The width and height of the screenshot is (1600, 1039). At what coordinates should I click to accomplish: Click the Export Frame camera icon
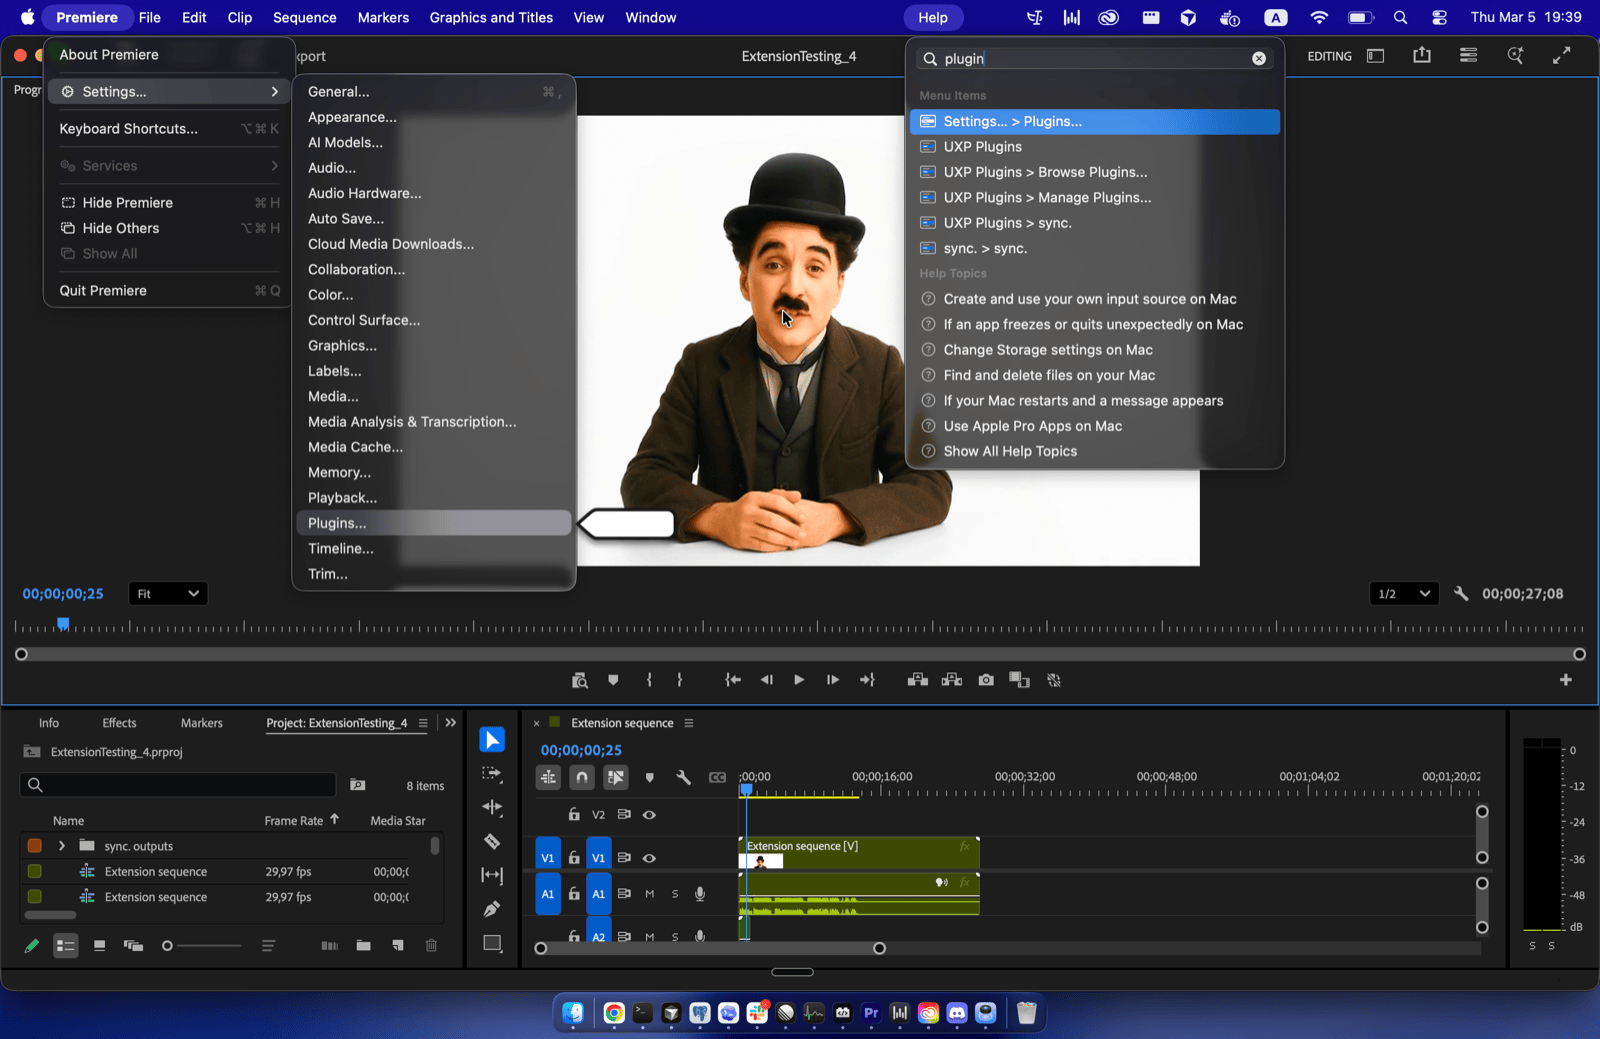point(986,680)
